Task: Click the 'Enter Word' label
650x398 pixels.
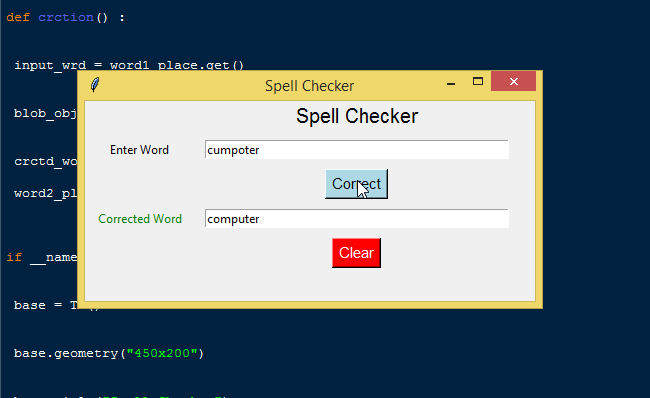Action: [139, 150]
